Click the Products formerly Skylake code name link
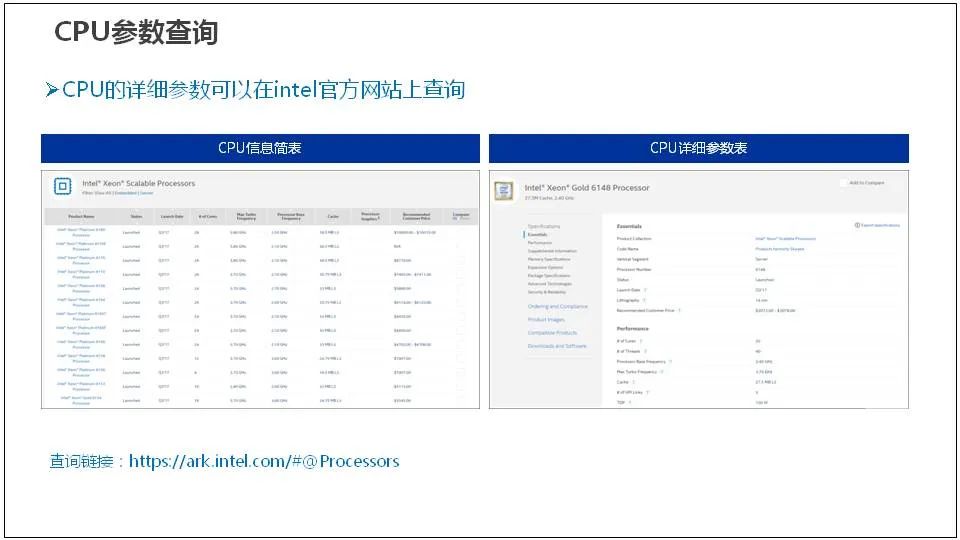The image size is (960, 540). click(779, 249)
